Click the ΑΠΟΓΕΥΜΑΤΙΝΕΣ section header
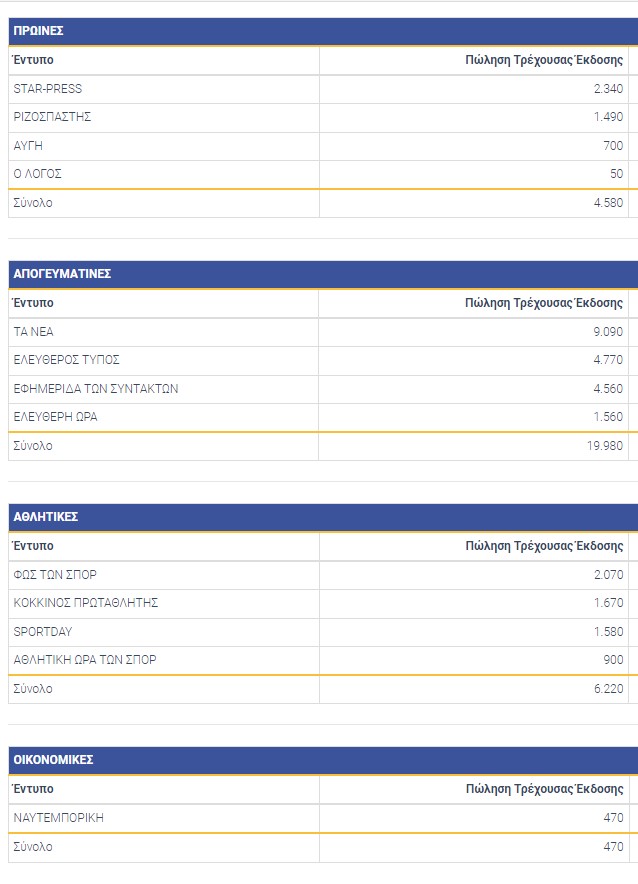This screenshot has width=638, height=884. 62,274
